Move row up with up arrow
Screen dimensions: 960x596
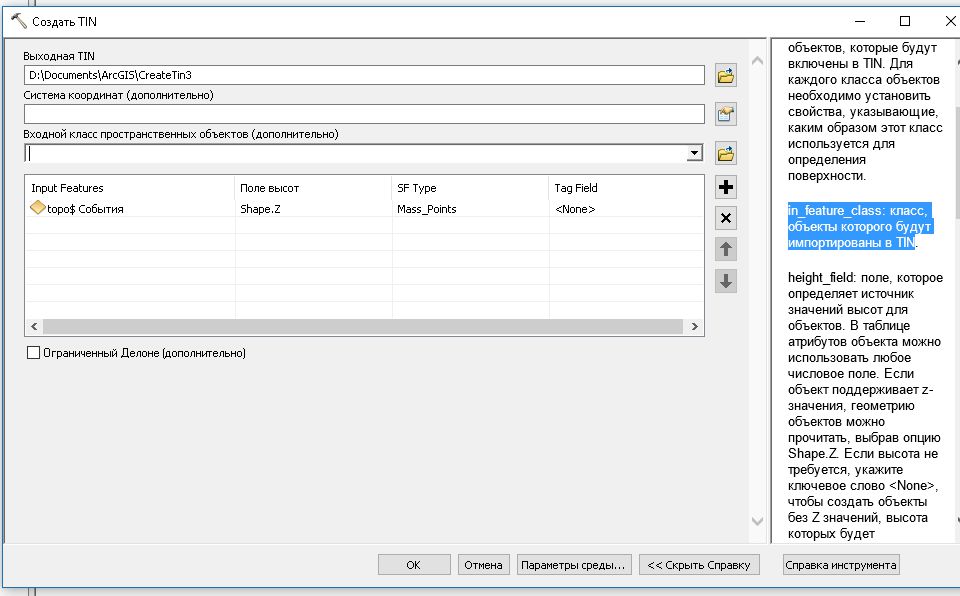pyautogui.click(x=727, y=250)
